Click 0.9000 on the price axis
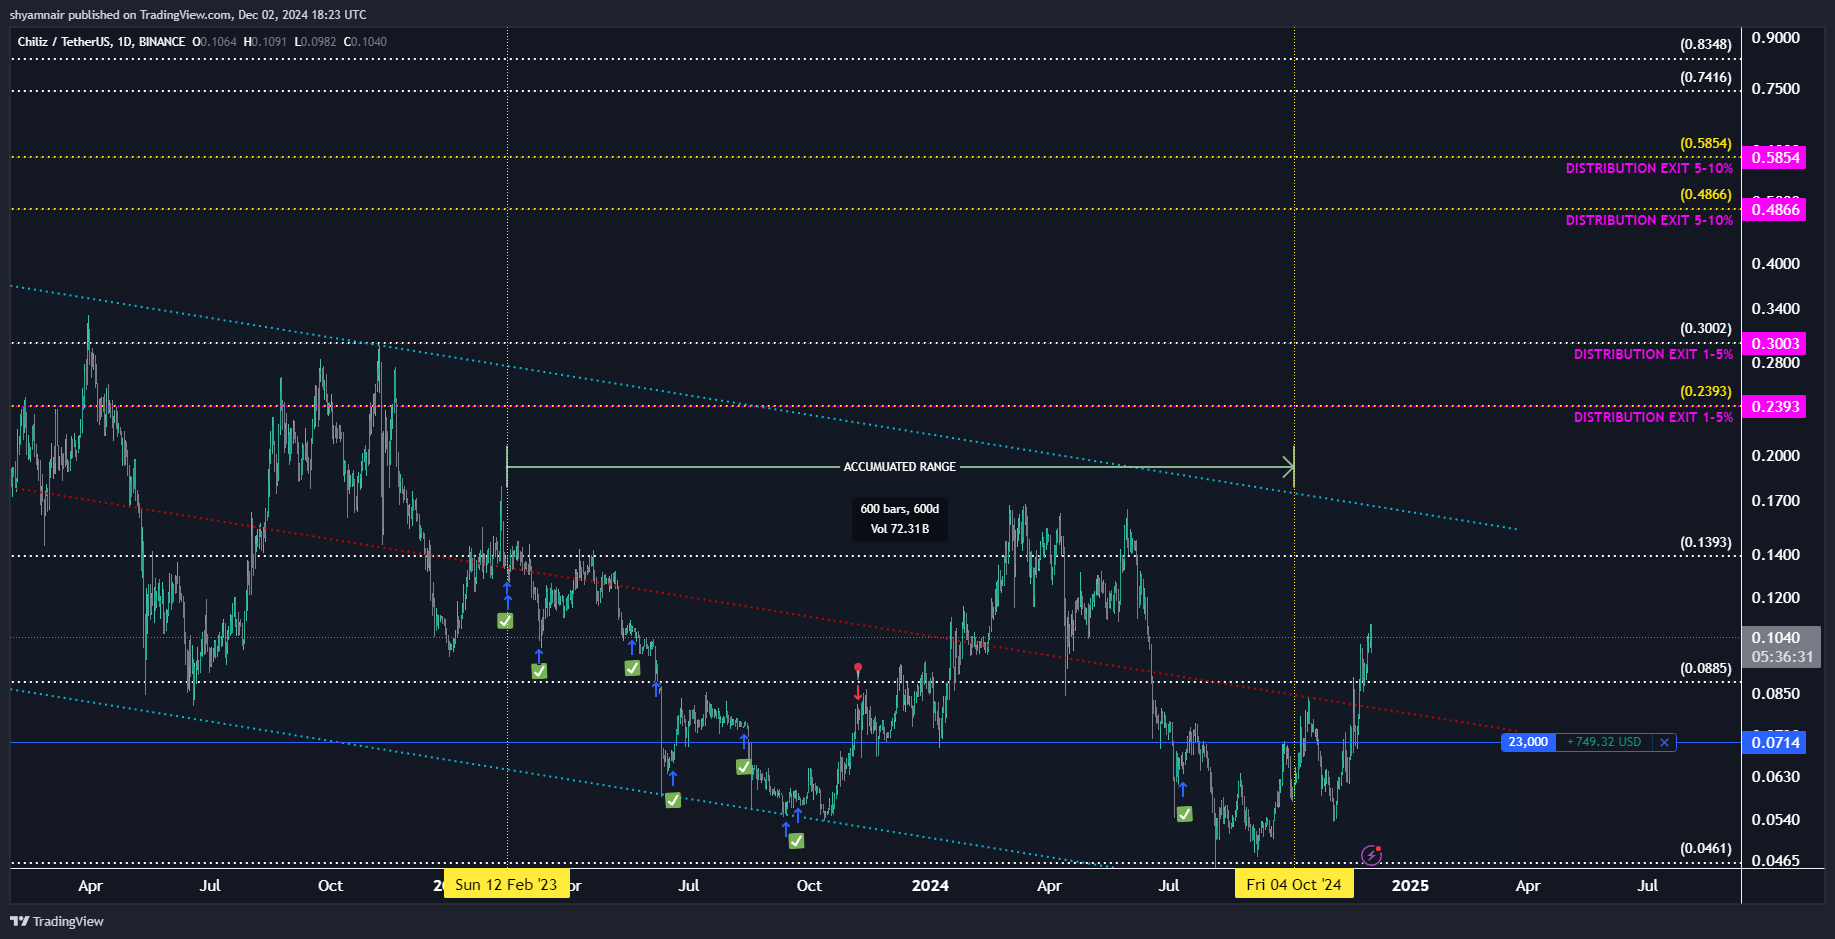The height and width of the screenshot is (939, 1835). point(1775,38)
